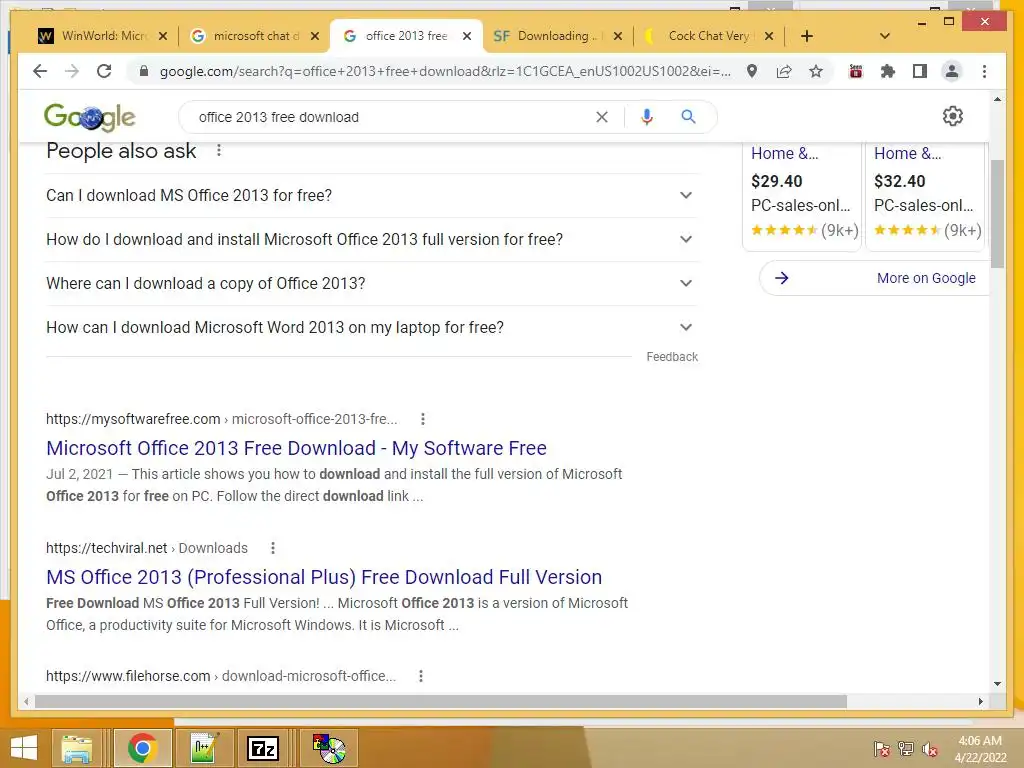Clear the Google search box text
Viewport: 1024px width, 768px height.
[x=601, y=117]
